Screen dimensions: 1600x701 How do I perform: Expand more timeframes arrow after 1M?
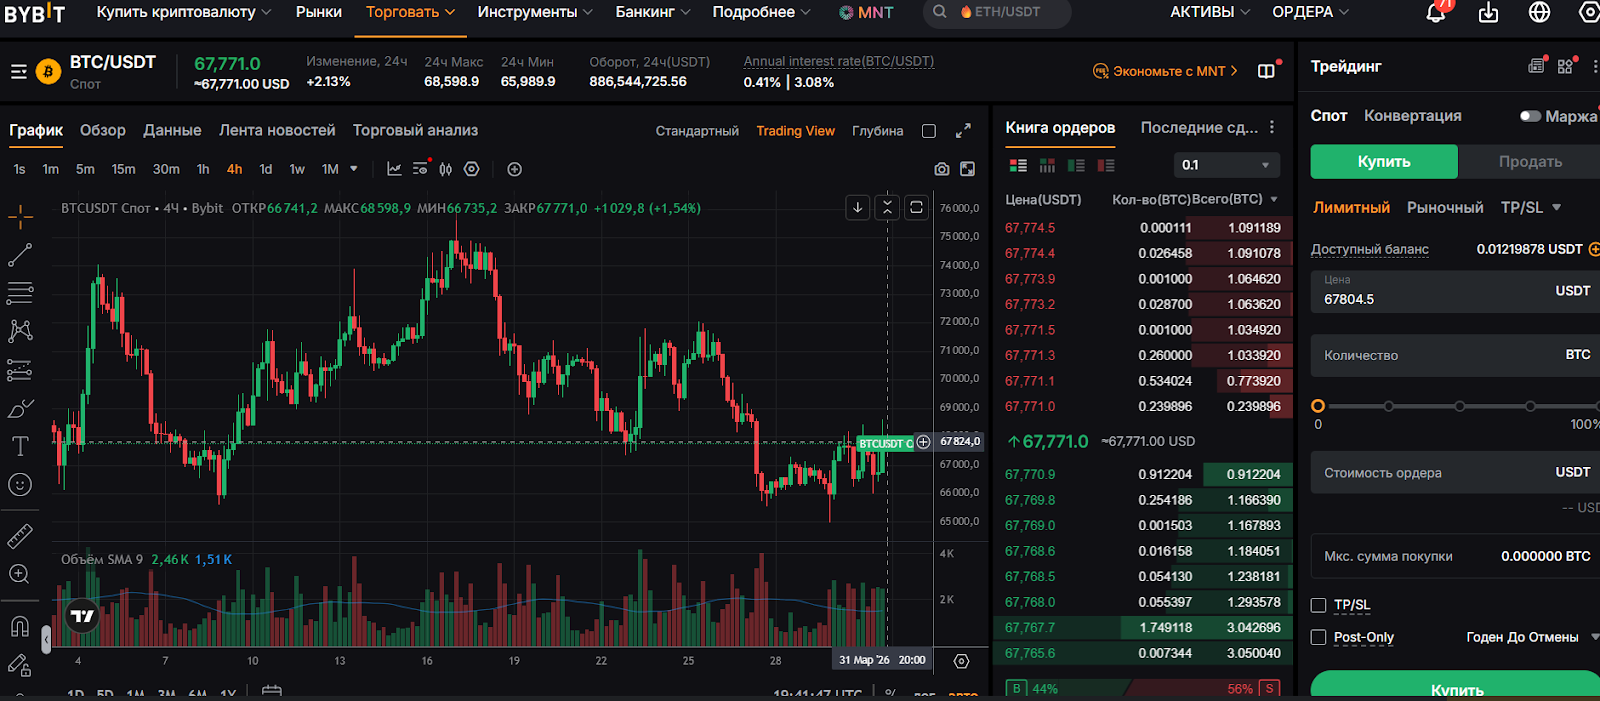(x=353, y=169)
